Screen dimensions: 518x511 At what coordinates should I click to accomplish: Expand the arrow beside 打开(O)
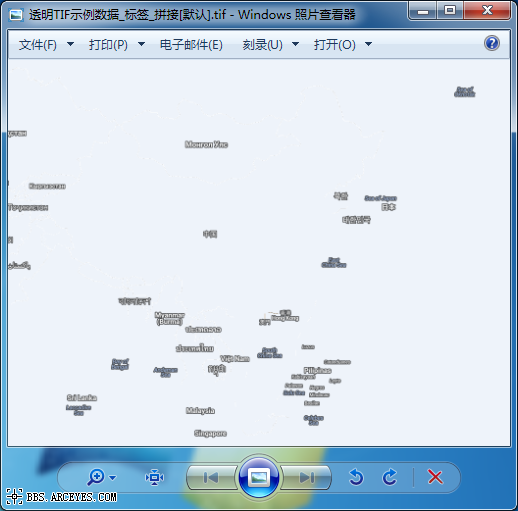[368, 44]
